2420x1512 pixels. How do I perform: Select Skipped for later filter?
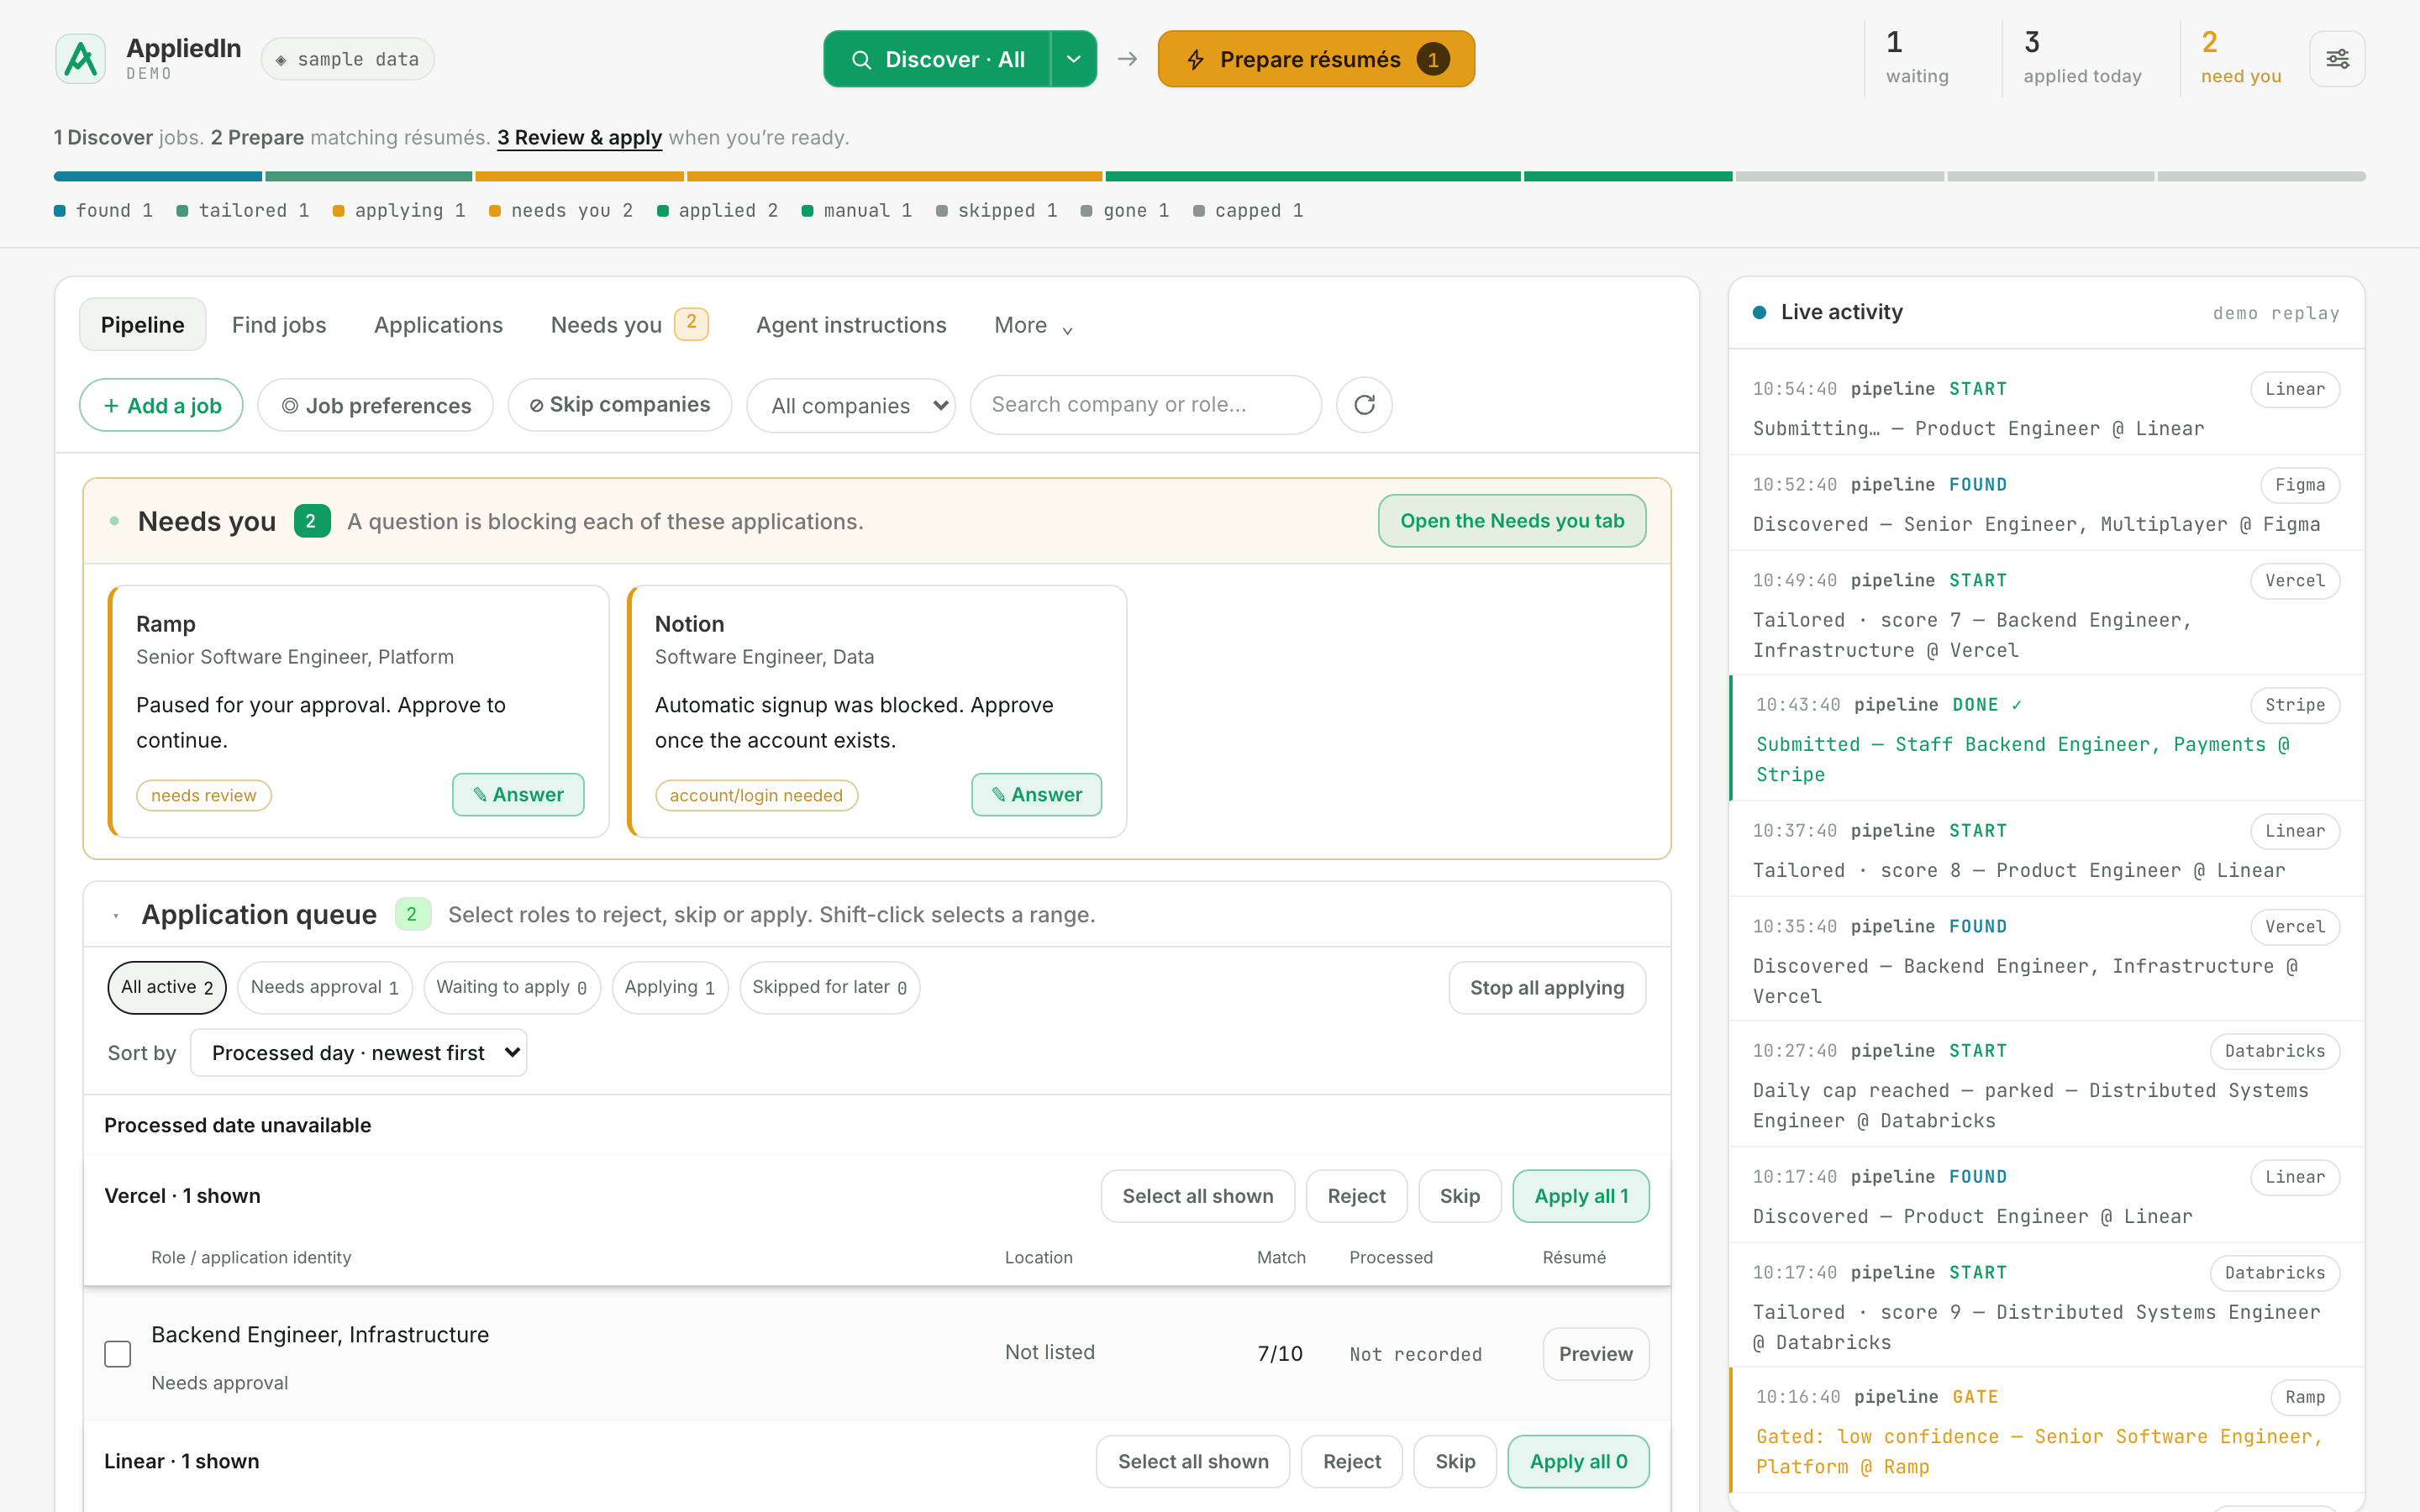830,988
